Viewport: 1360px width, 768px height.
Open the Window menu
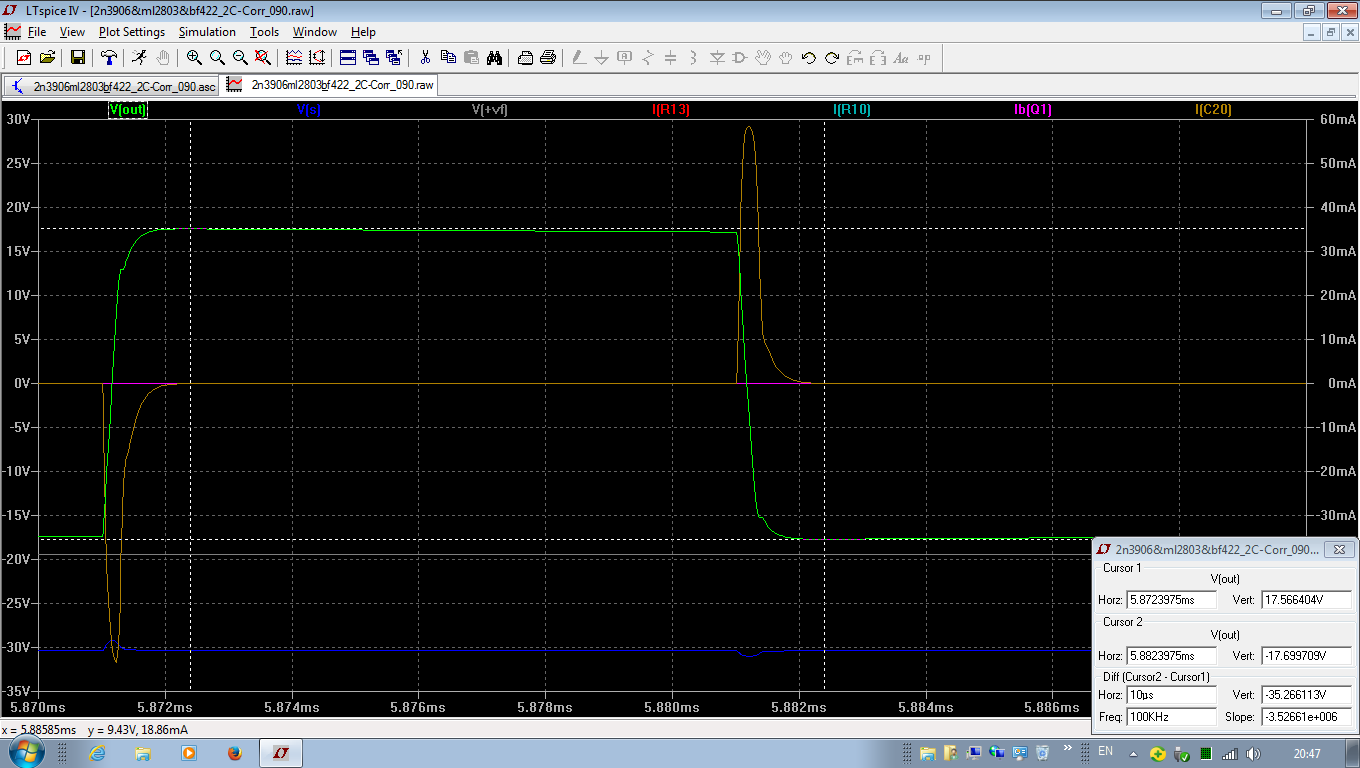[315, 32]
